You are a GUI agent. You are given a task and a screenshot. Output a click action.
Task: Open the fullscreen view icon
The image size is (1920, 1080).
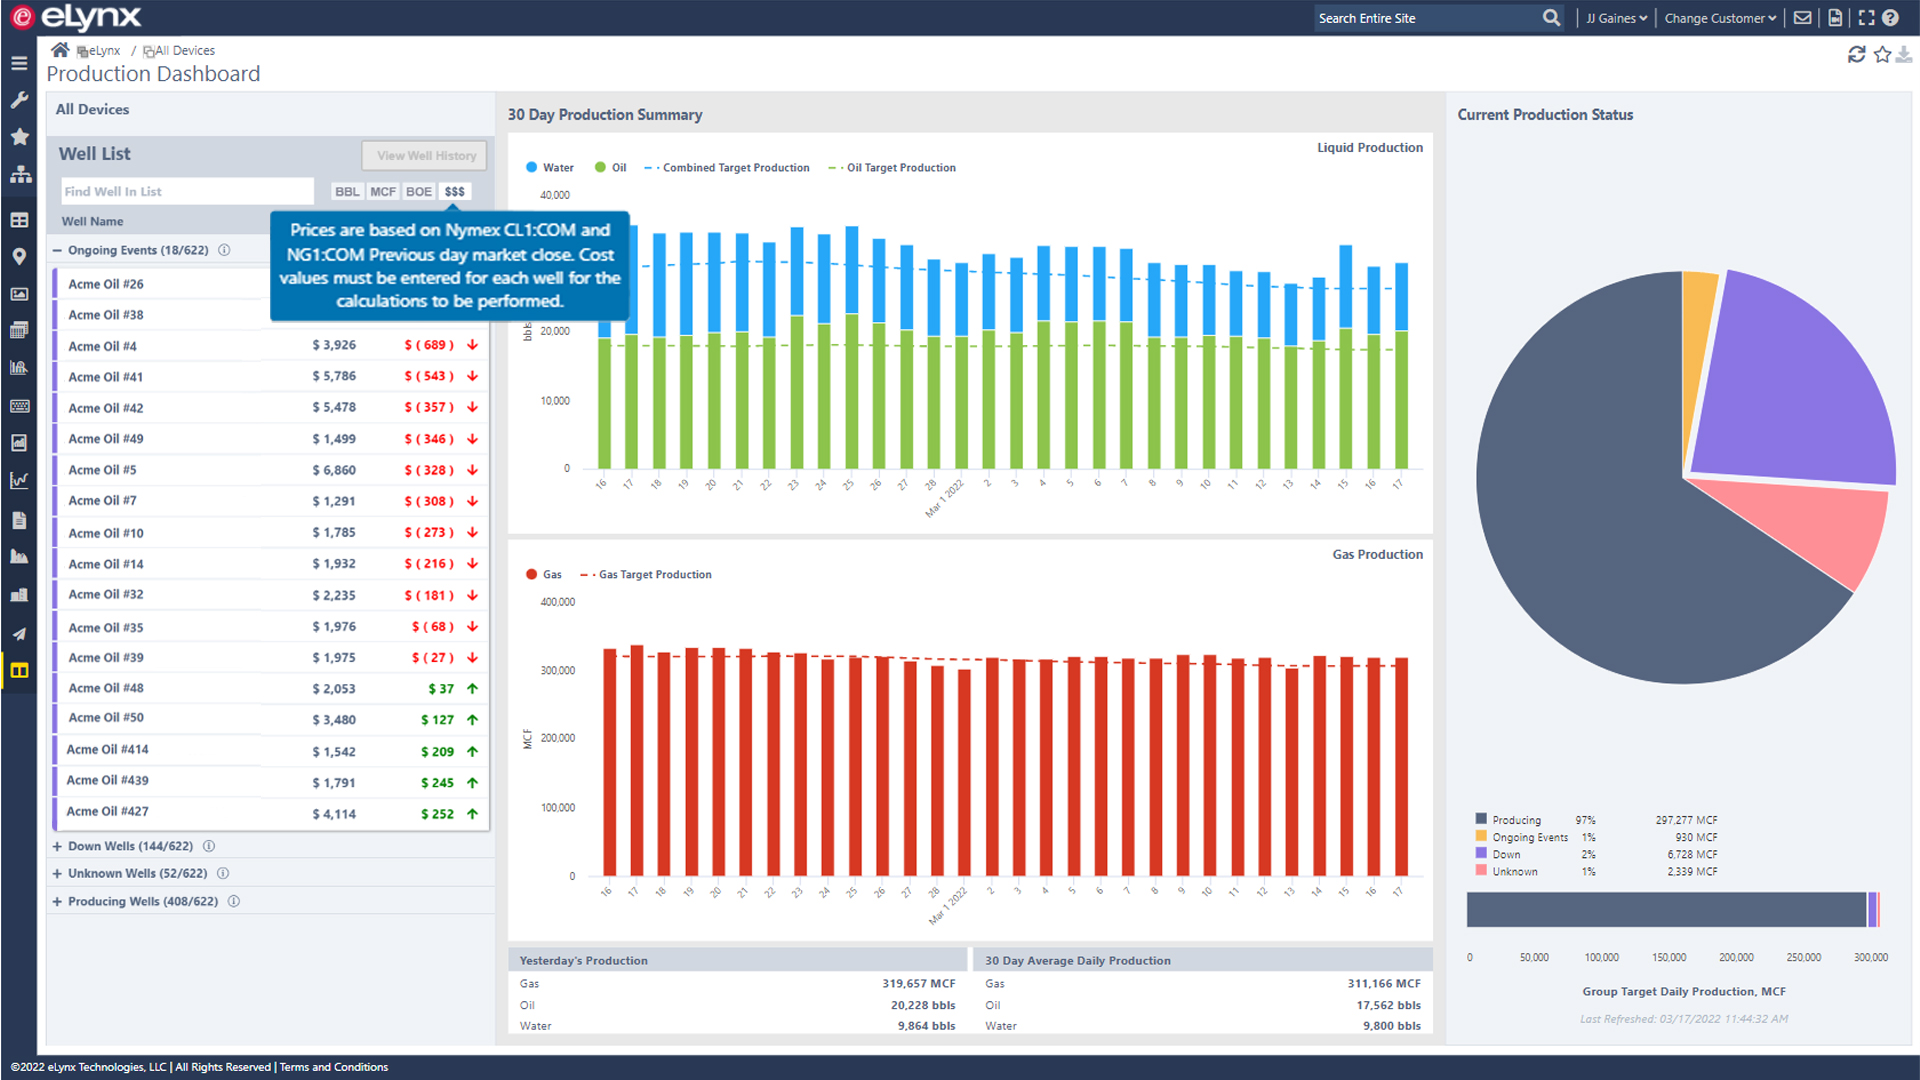[x=1865, y=17]
